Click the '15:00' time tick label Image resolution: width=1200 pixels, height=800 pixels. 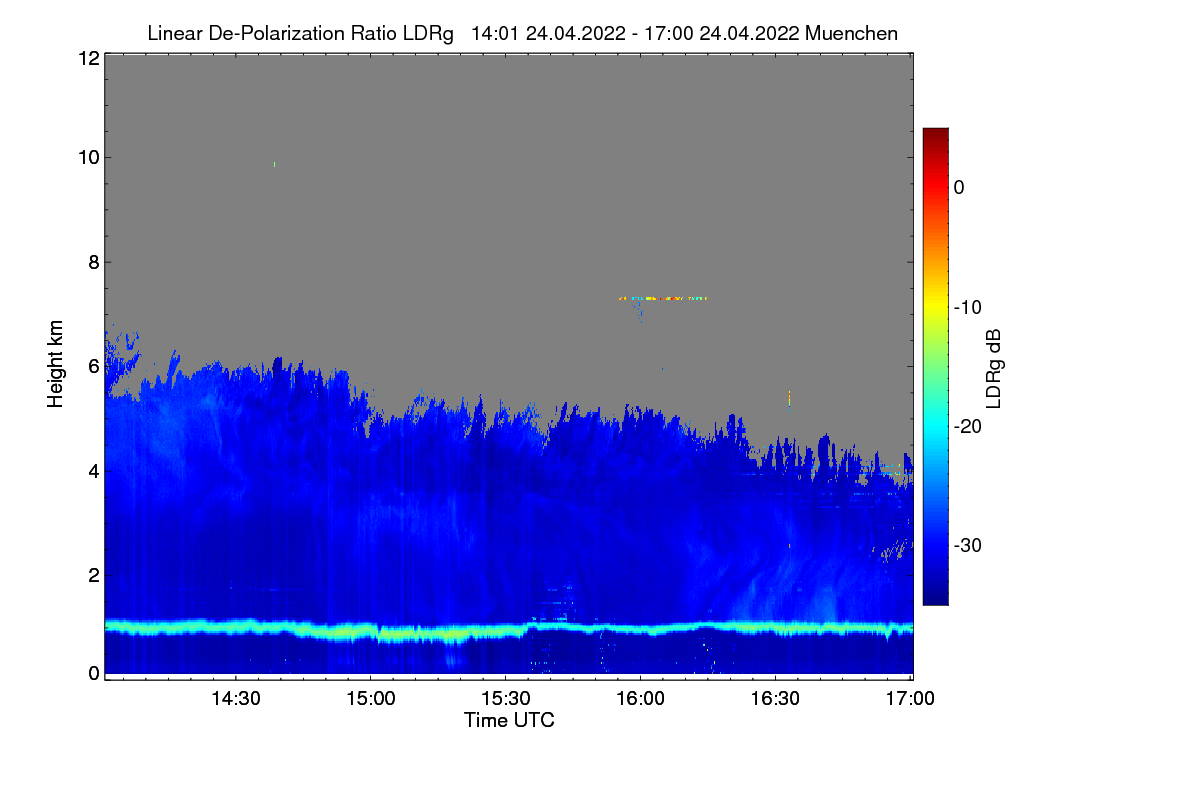click(x=370, y=699)
